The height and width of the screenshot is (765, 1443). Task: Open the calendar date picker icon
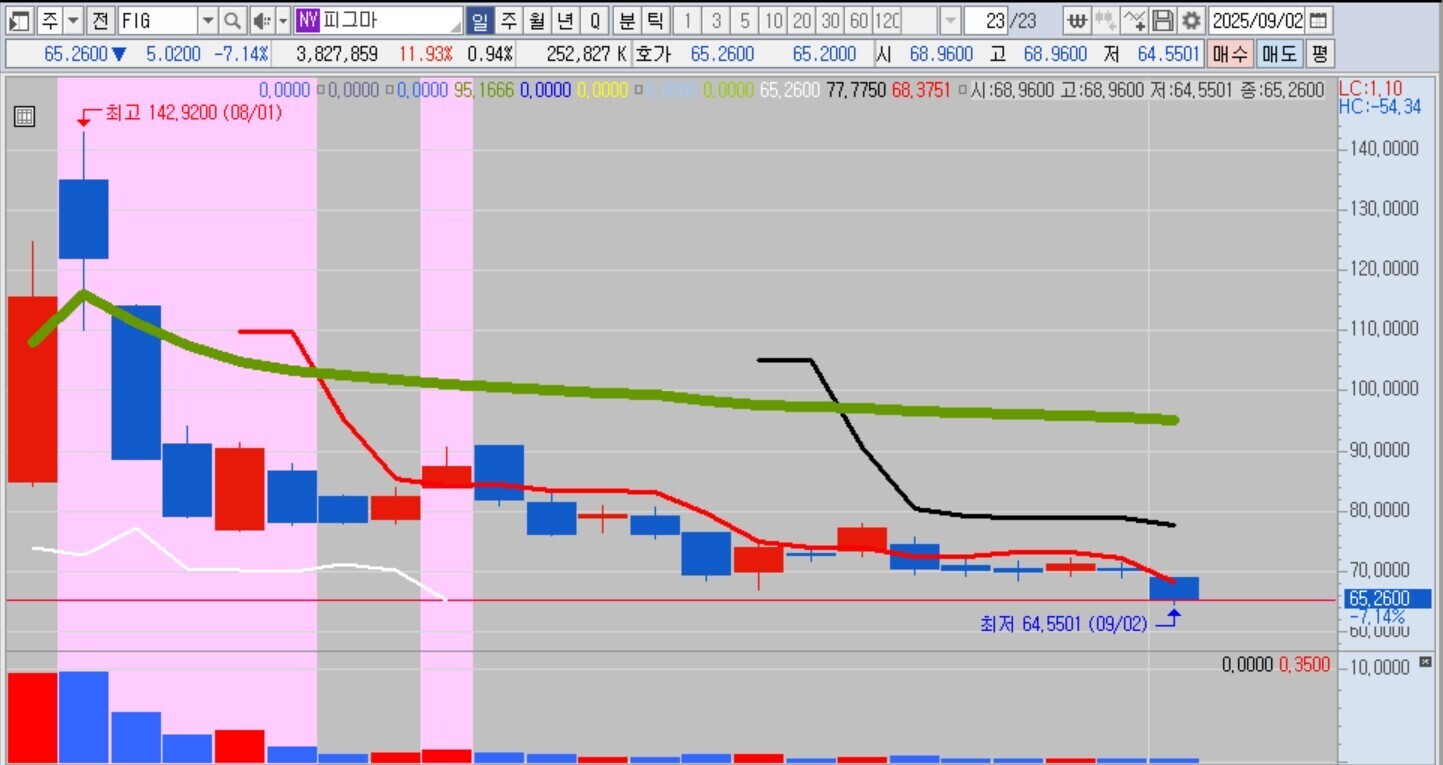(x=1320, y=20)
